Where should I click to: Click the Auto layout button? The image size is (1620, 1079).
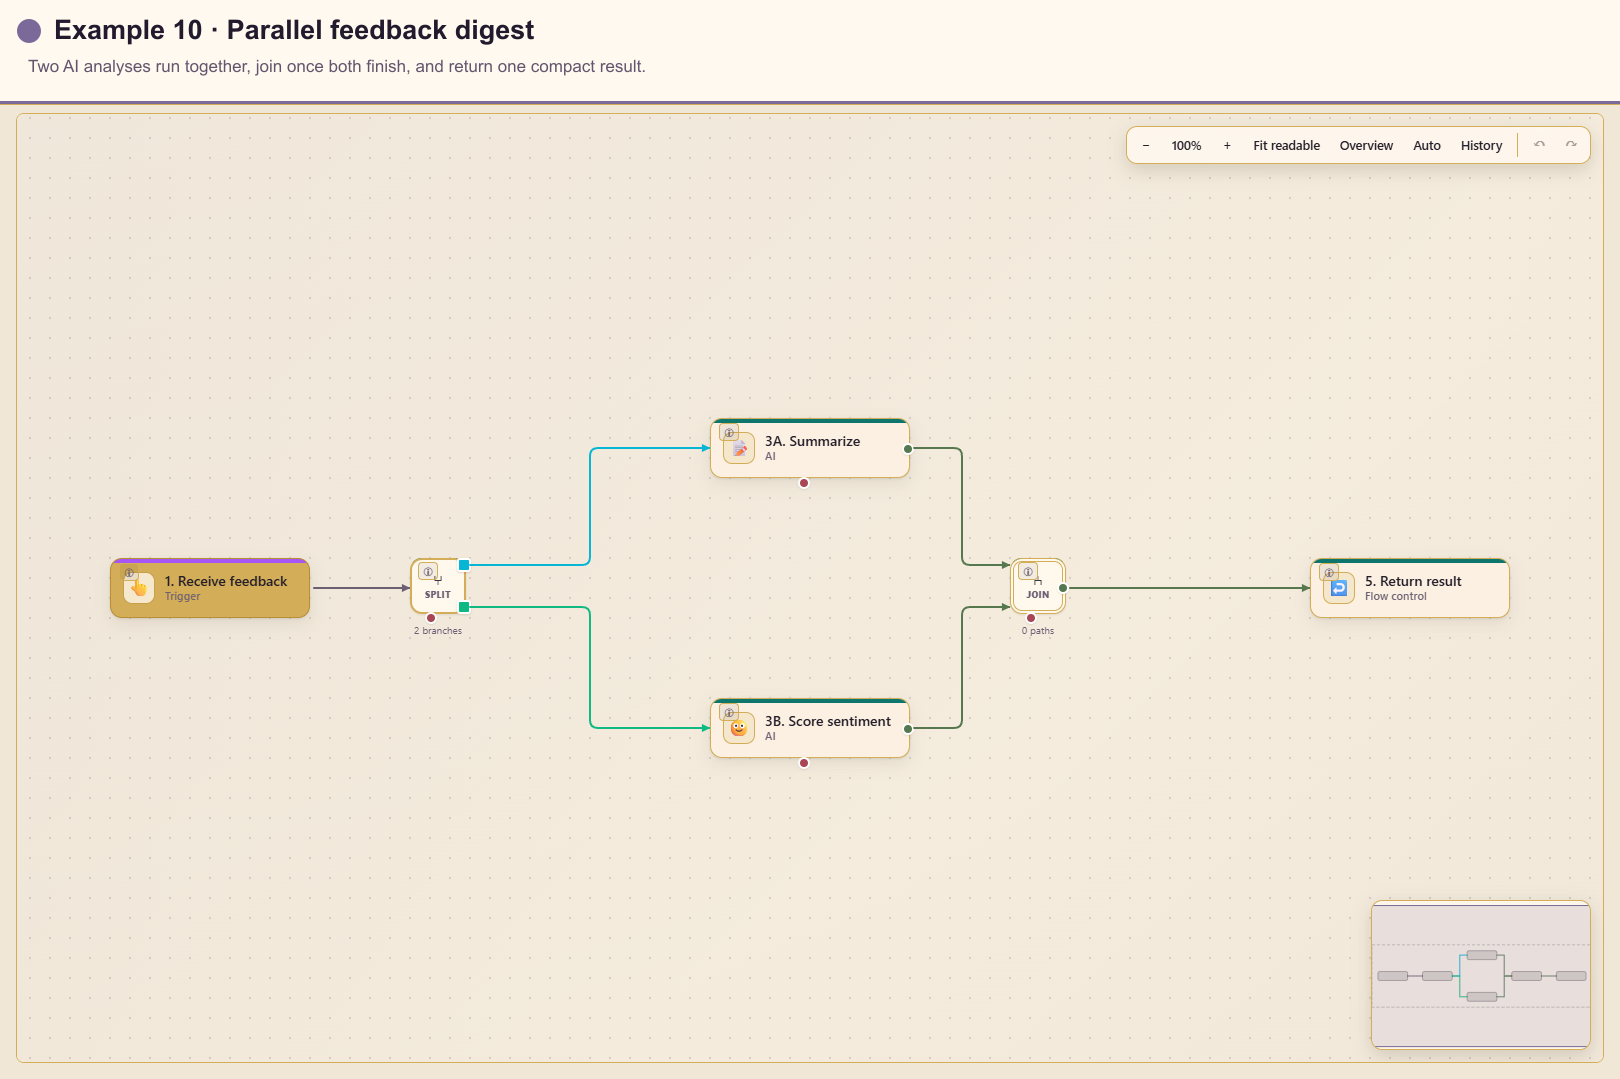click(x=1427, y=146)
